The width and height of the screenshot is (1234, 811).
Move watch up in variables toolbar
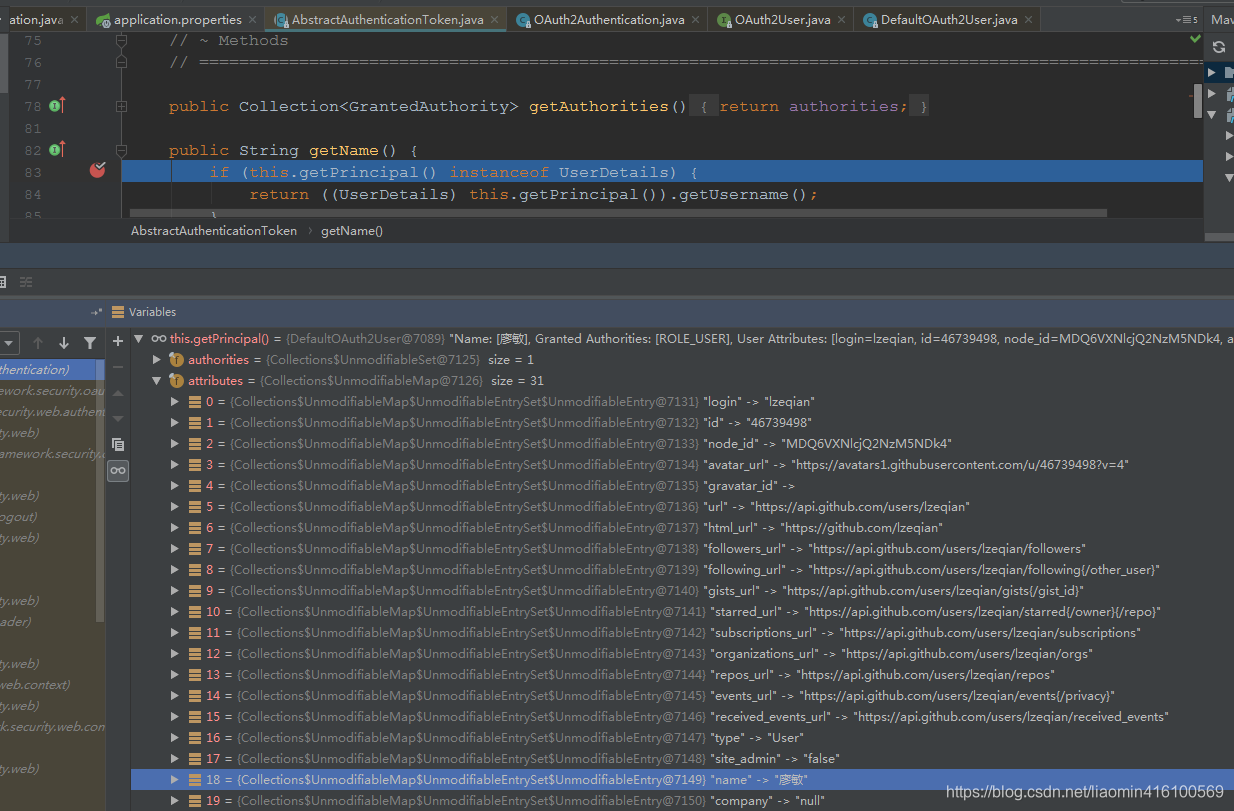(x=118, y=394)
